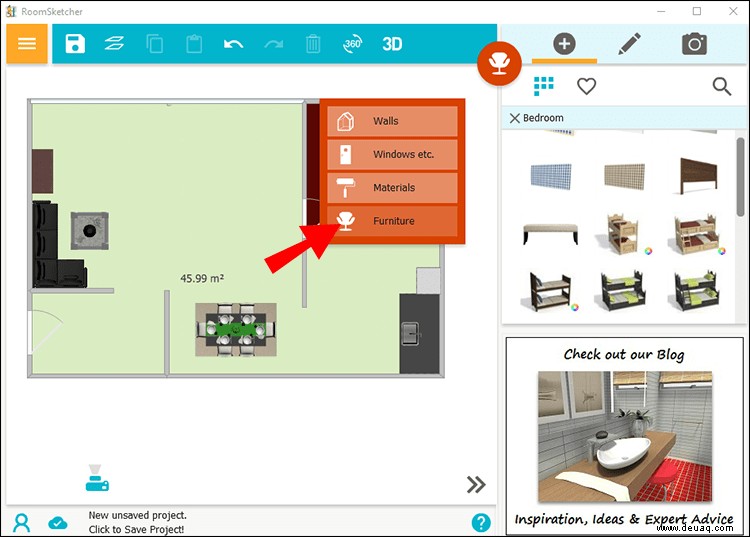
Task: Pick the upholstered bench thumbnail
Action: coord(551,233)
